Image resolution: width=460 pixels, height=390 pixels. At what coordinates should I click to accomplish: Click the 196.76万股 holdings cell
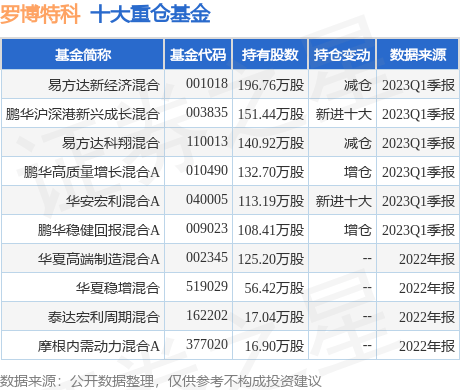point(271,85)
